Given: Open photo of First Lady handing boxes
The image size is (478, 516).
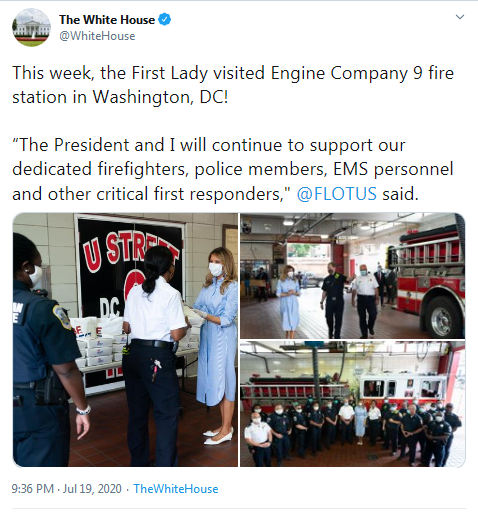Looking at the screenshot, I should [x=125, y=339].
